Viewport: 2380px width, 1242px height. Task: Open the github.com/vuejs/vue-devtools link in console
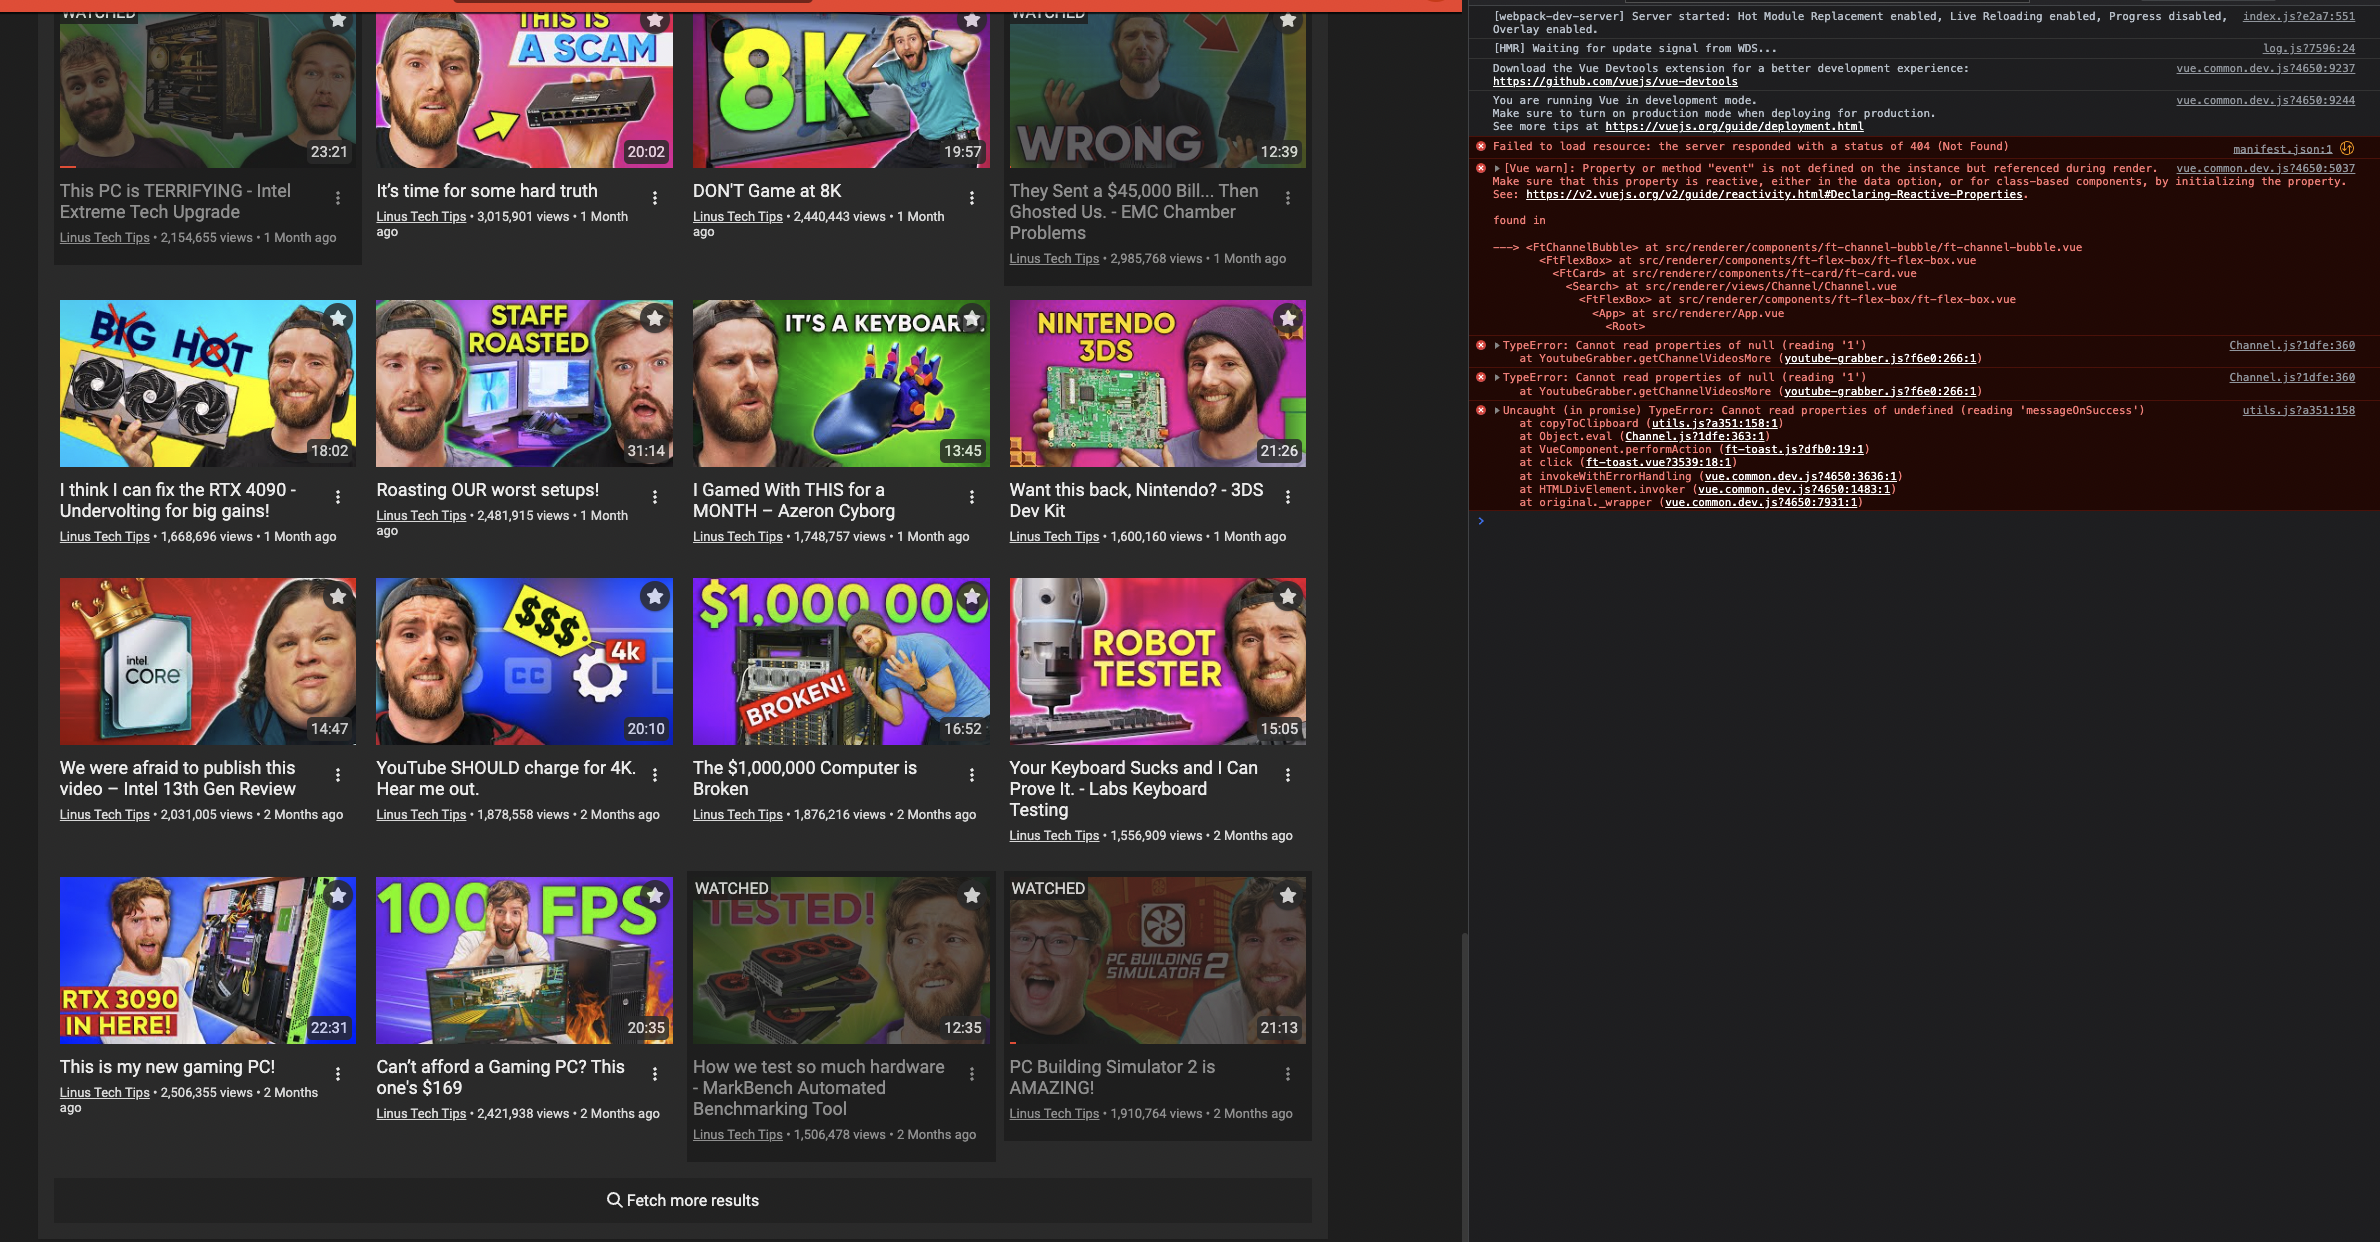[x=1615, y=82]
